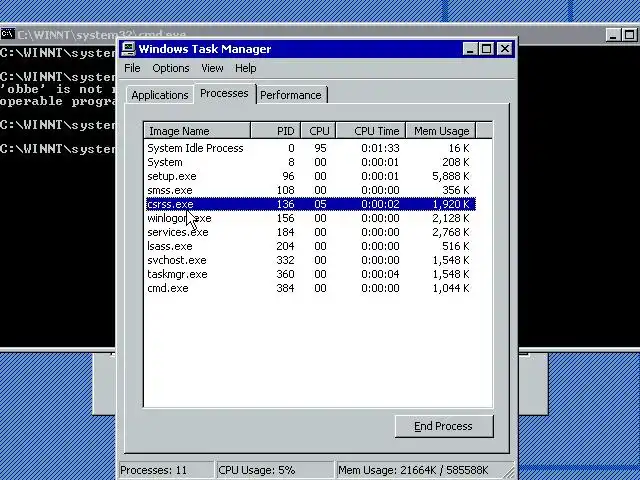This screenshot has height=480, width=640.
Task: Click memory value 5,888 K
Action: [451, 176]
